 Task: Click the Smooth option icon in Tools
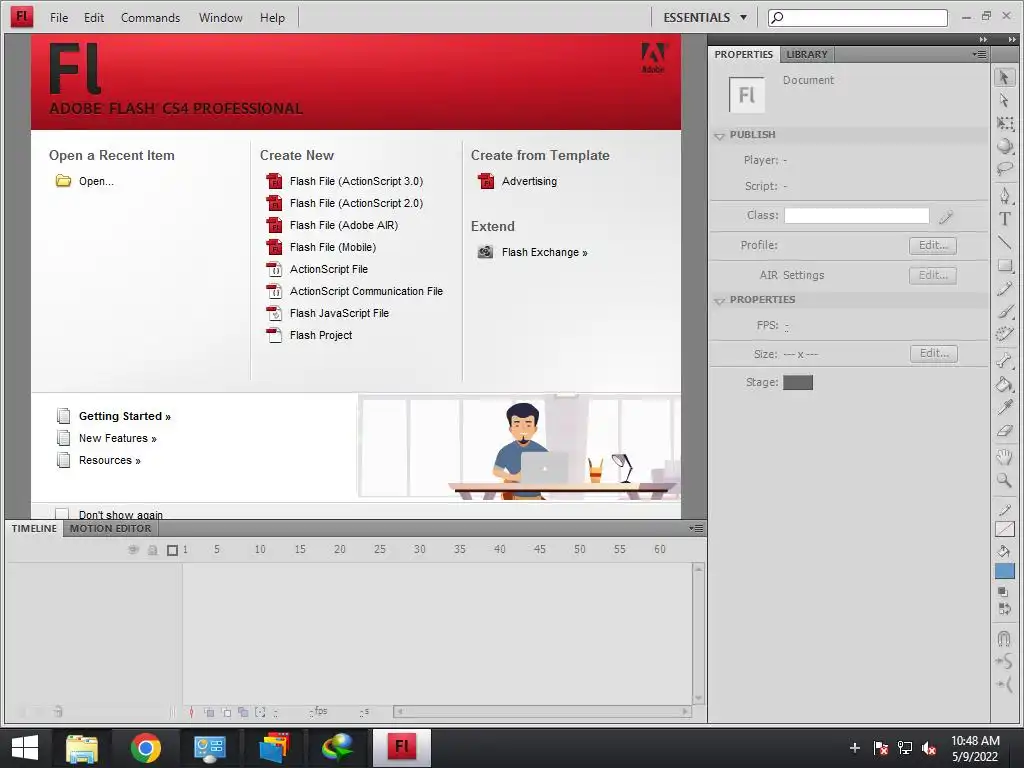[1004, 661]
